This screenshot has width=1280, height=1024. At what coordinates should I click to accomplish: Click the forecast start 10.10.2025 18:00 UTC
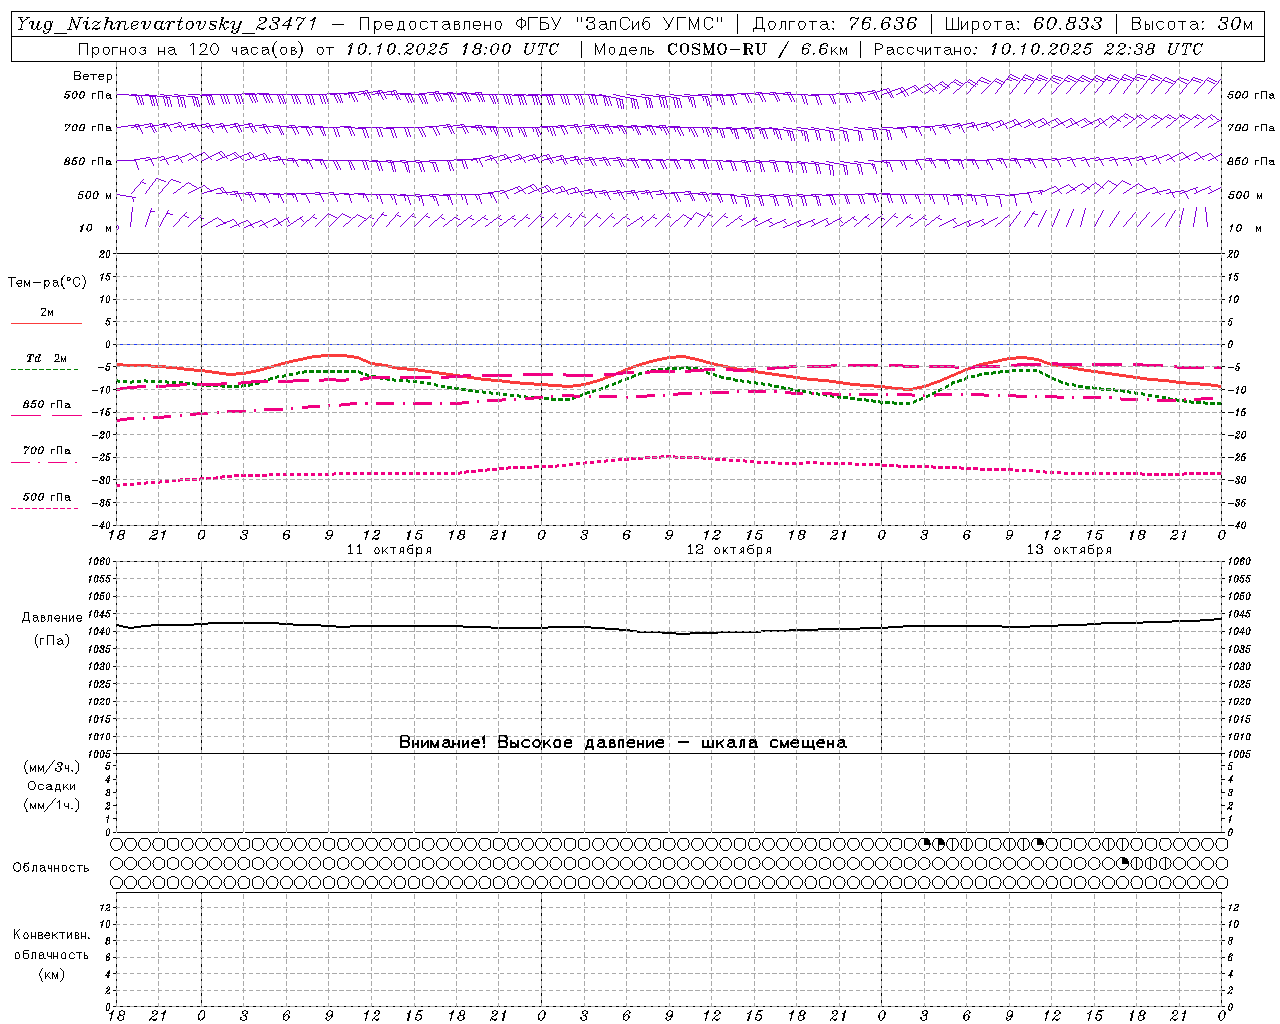pyautogui.click(x=452, y=49)
